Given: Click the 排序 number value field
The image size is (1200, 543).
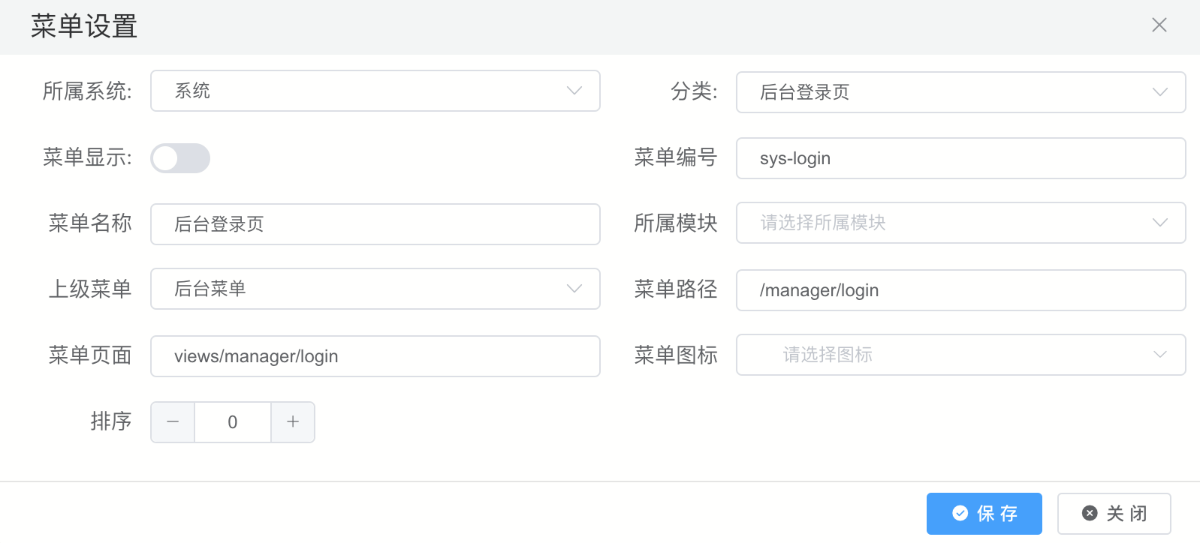Looking at the screenshot, I should coord(233,422).
